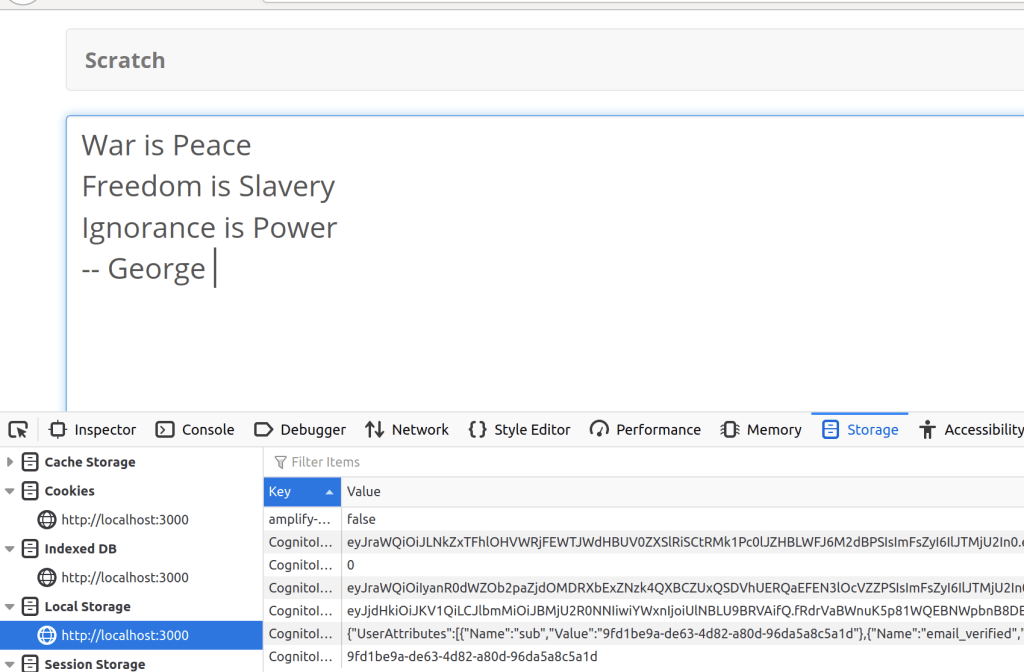Open the Accessibility tab
This screenshot has width=1024, height=672.
pyautogui.click(x=971, y=430)
